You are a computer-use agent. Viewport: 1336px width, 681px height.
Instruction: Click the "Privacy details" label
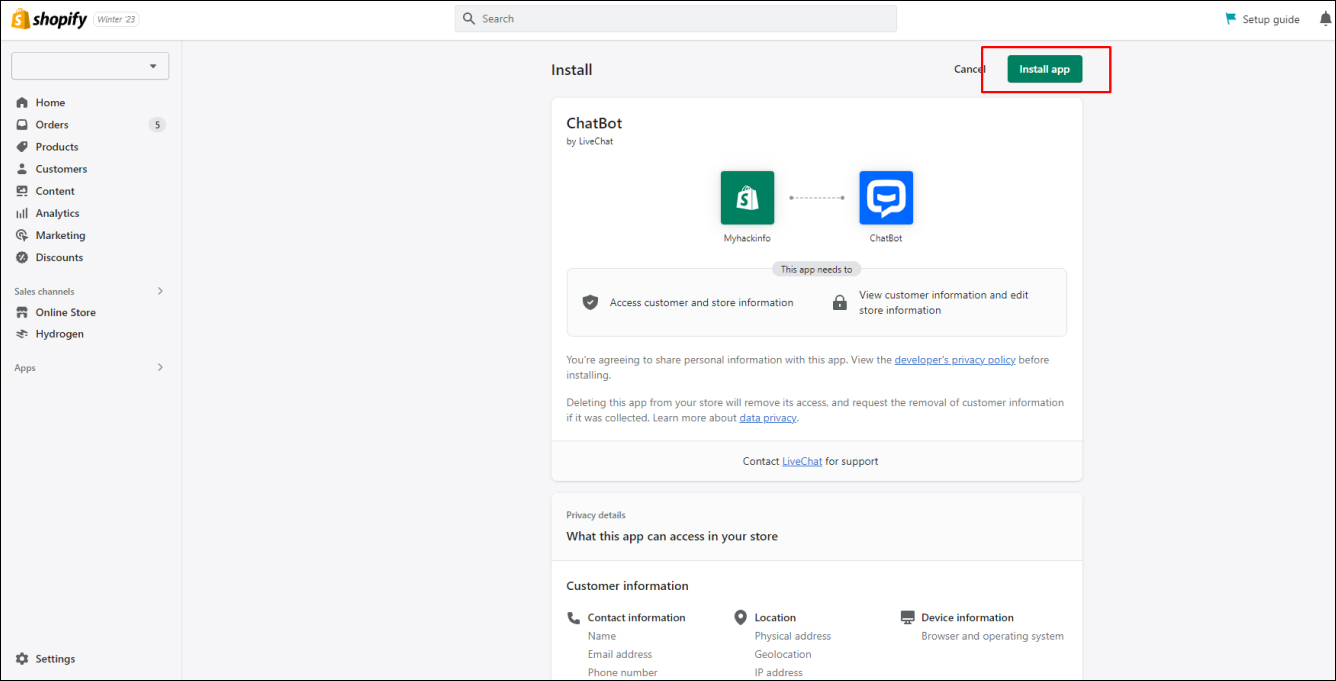pos(596,515)
